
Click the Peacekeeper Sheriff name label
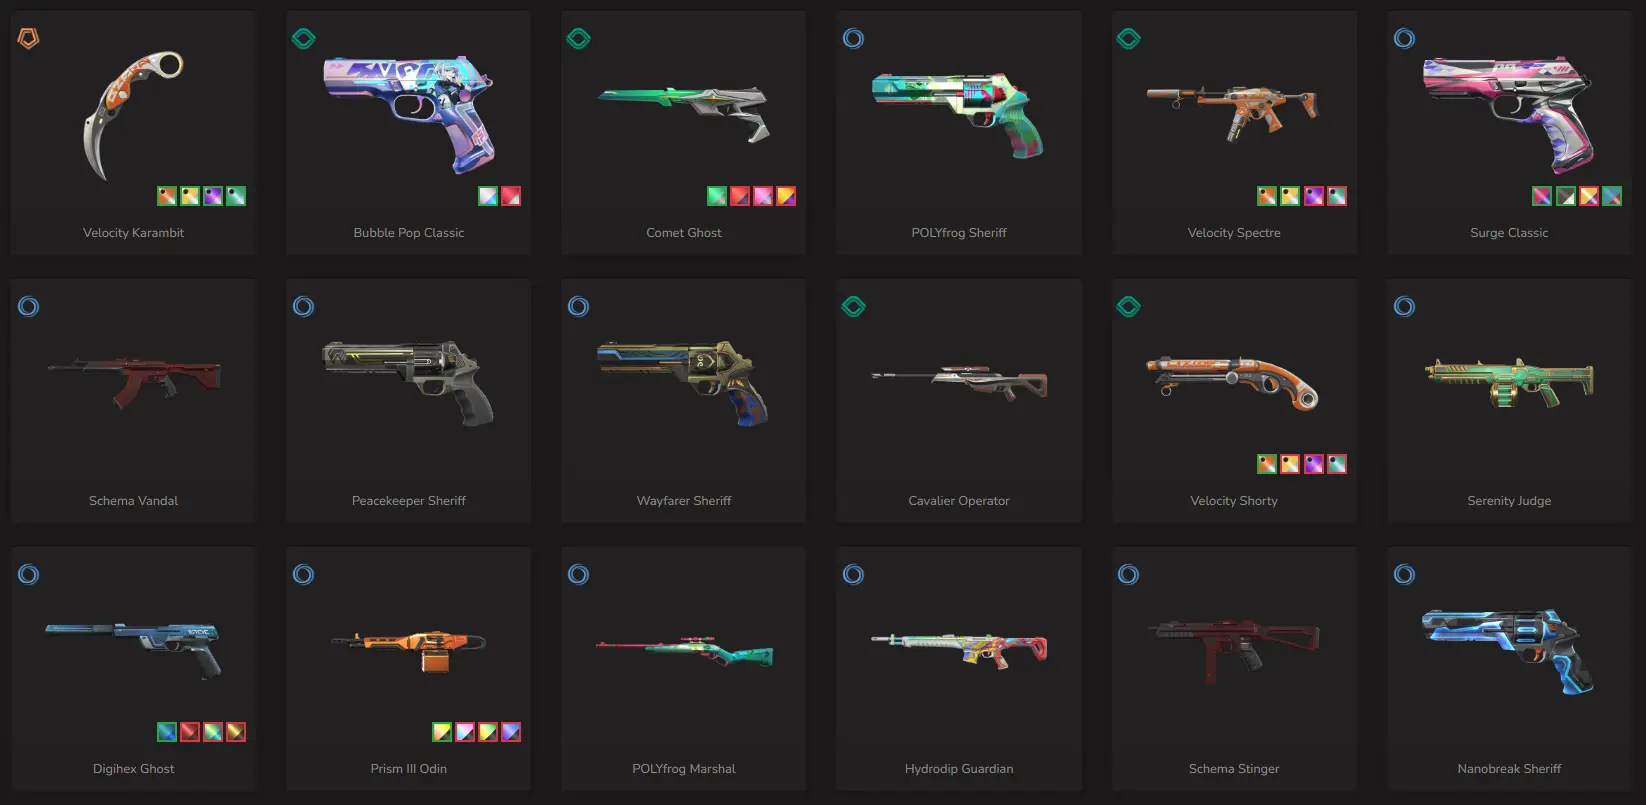coord(409,501)
